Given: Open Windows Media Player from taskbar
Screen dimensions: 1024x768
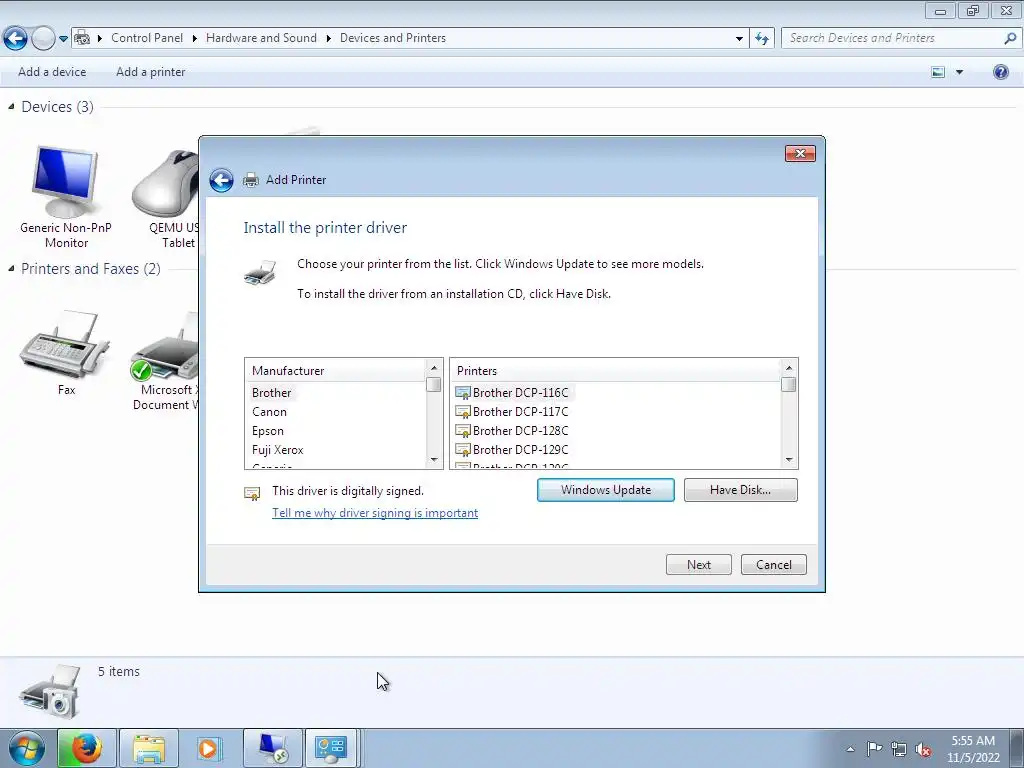Looking at the screenshot, I should [210, 748].
